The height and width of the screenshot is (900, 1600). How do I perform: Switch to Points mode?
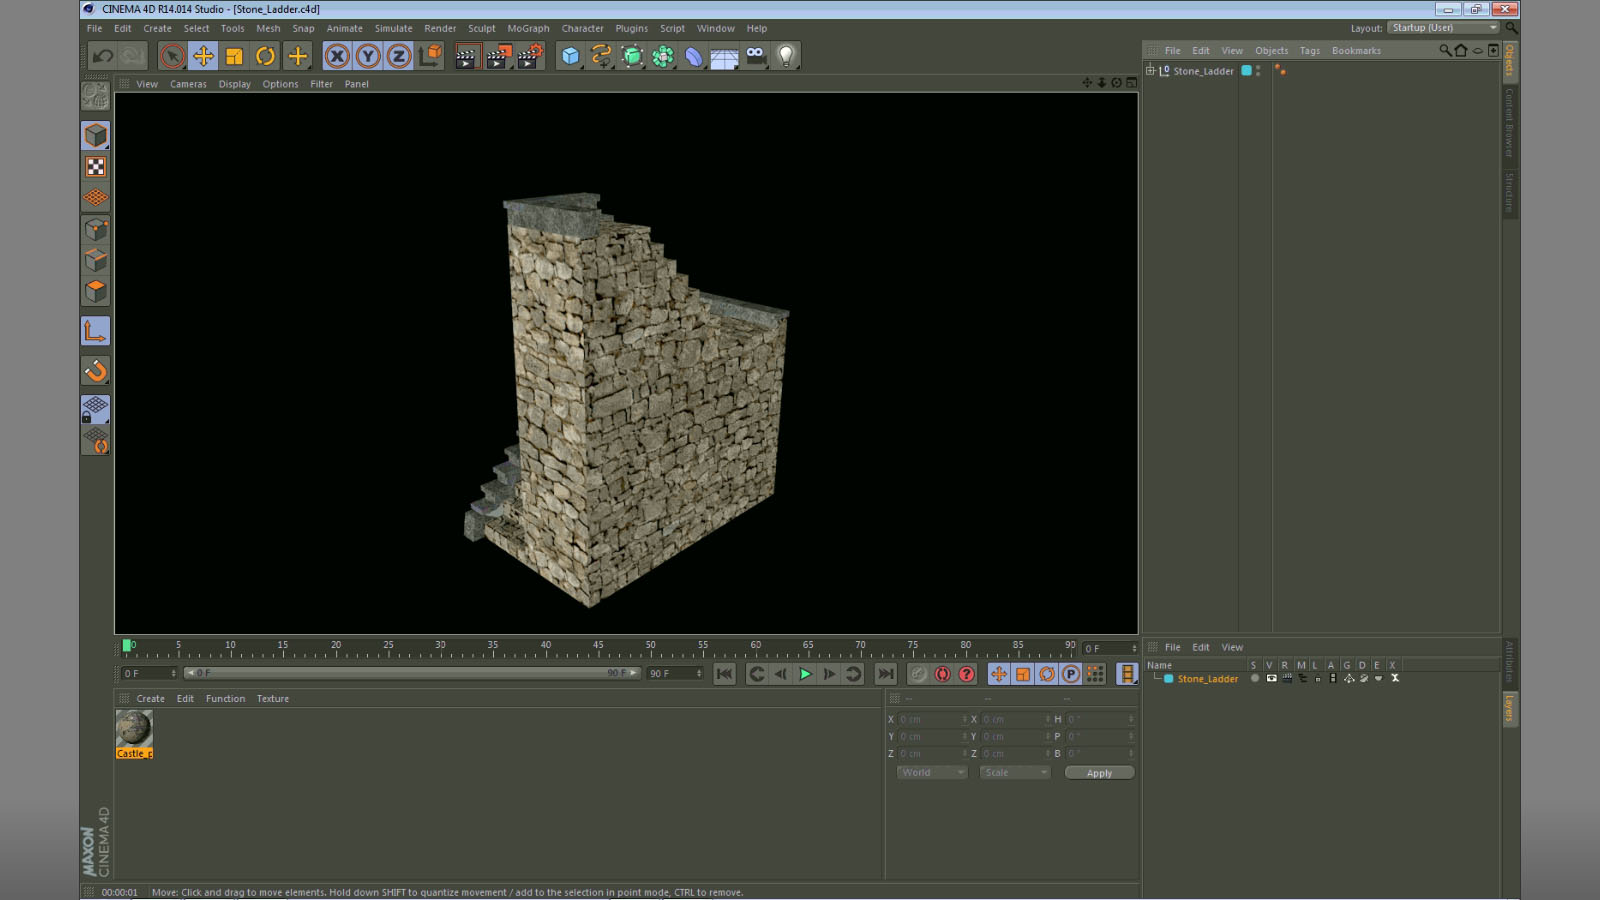tap(96, 230)
